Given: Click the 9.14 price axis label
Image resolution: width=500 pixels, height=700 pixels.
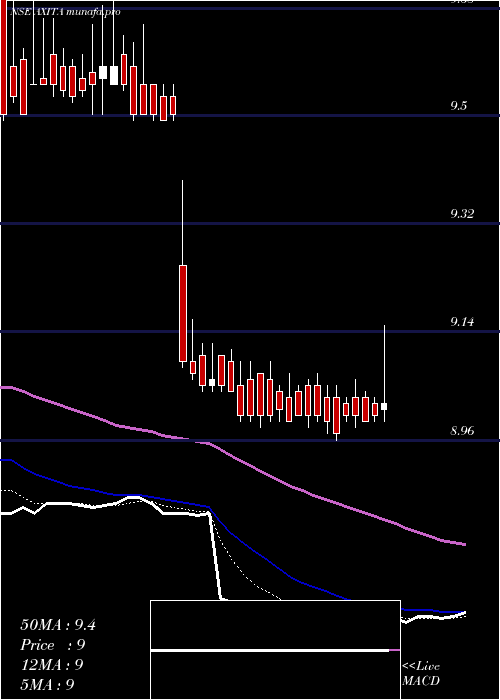Looking at the screenshot, I should tap(462, 321).
